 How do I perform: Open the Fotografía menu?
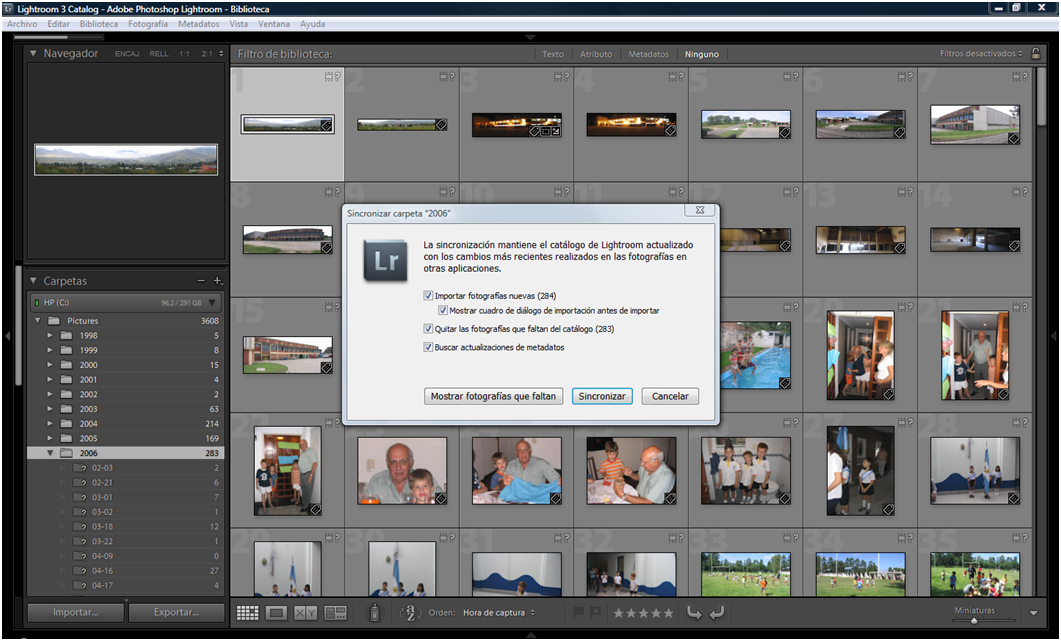tap(148, 24)
